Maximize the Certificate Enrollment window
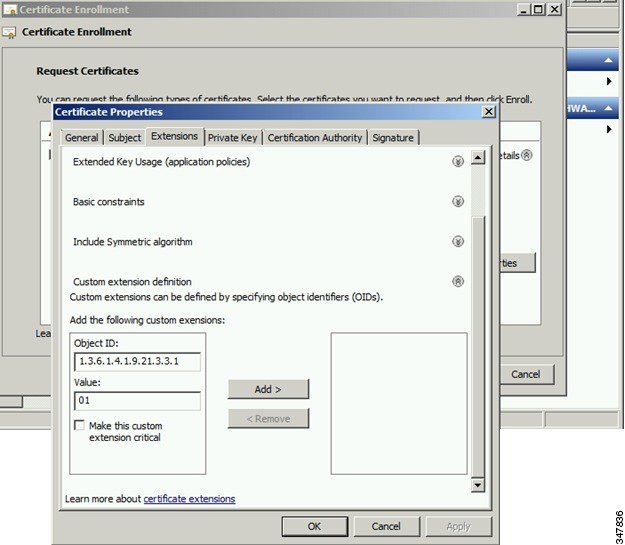Viewport: 625px width, 545px height. click(x=538, y=10)
